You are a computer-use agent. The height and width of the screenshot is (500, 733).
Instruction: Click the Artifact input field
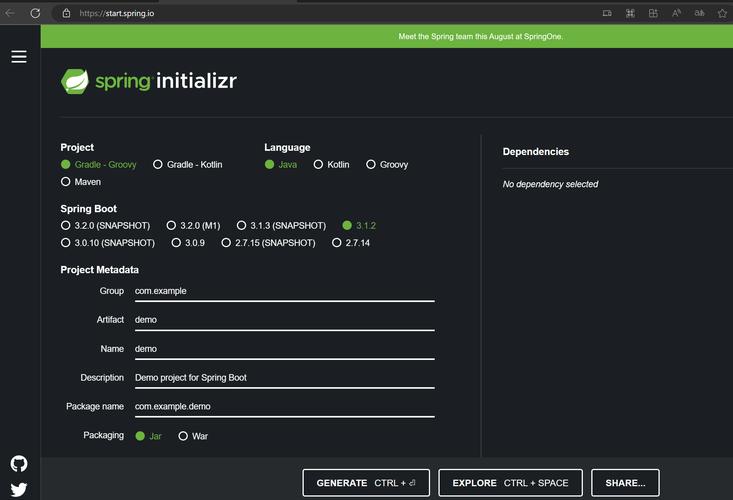285,320
